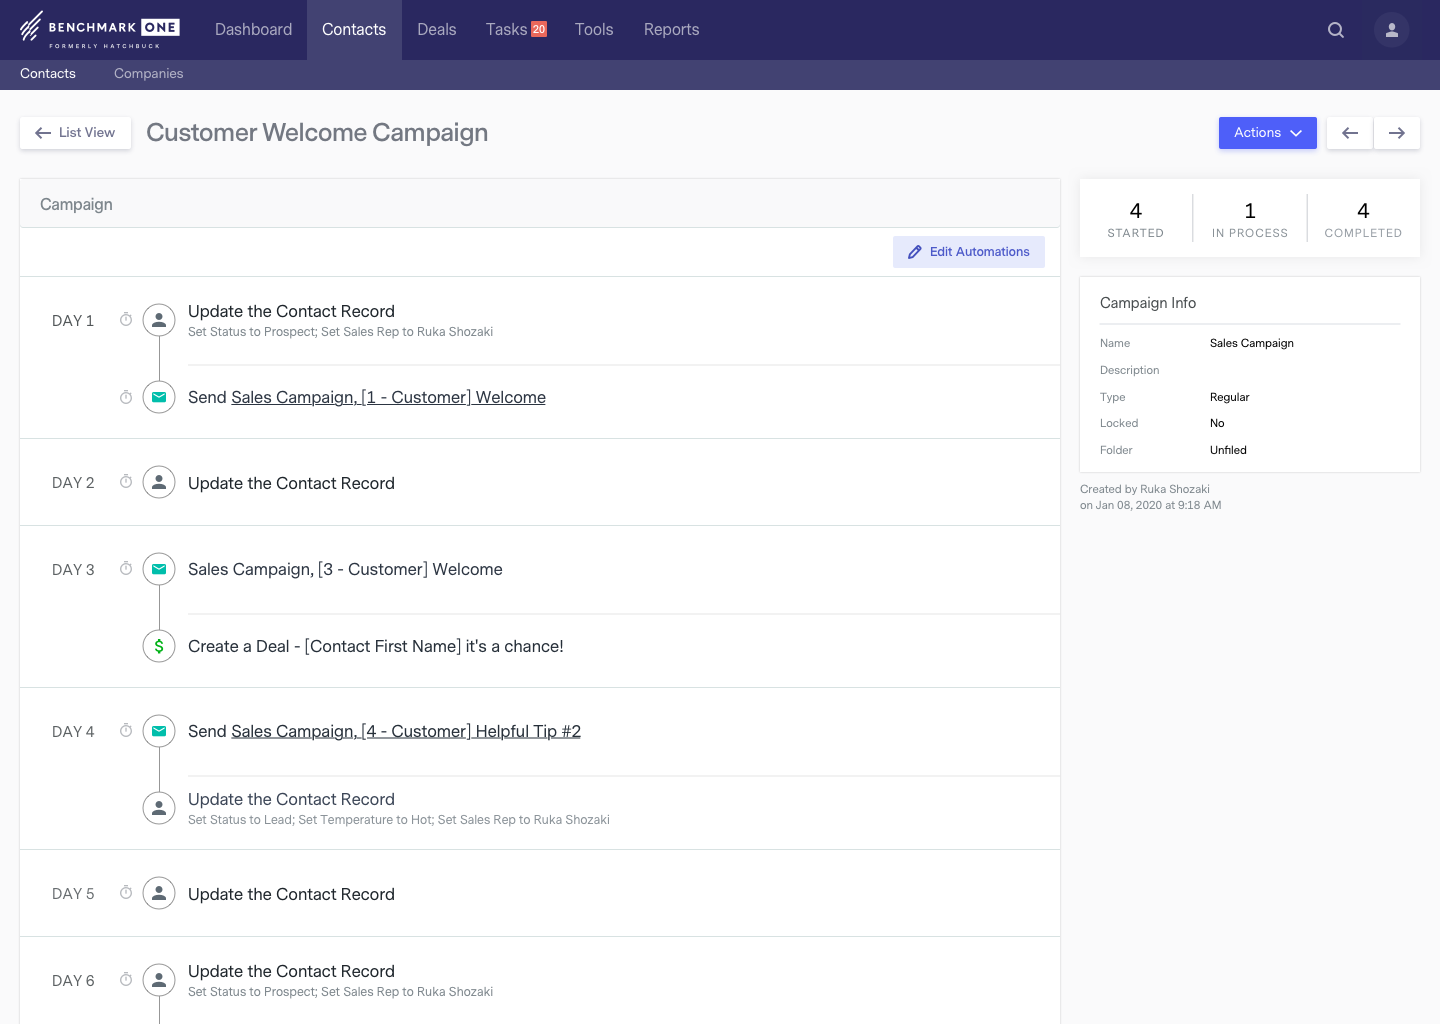The width and height of the screenshot is (1440, 1024).
Task: Open the user profile avatar menu
Action: 1391,30
